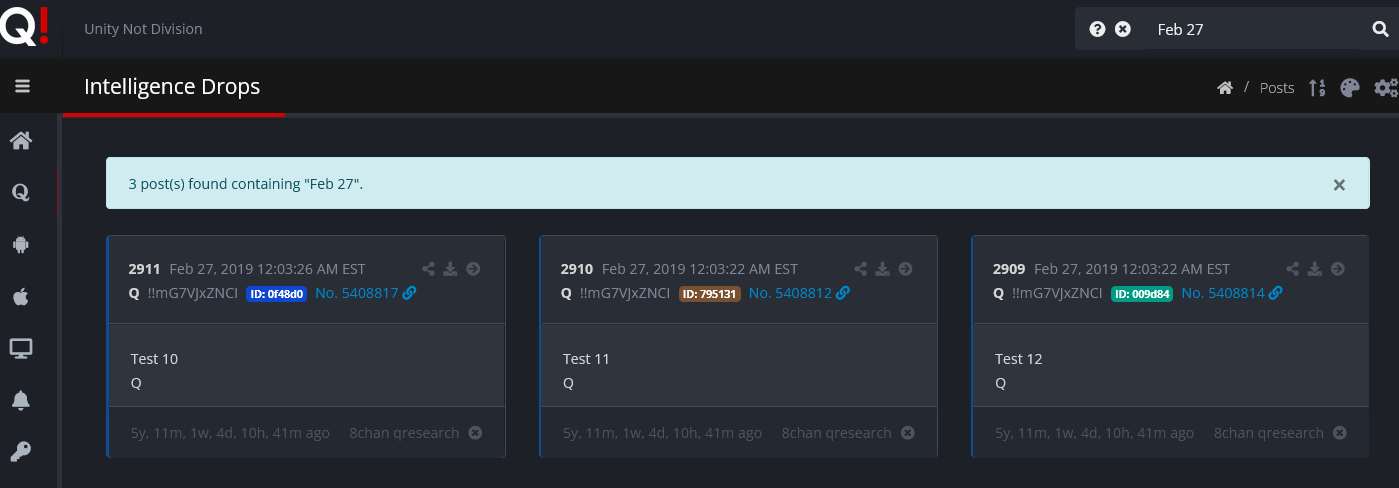The height and width of the screenshot is (488, 1399).
Task: Open the settings gears icon
Action: [x=1386, y=88]
